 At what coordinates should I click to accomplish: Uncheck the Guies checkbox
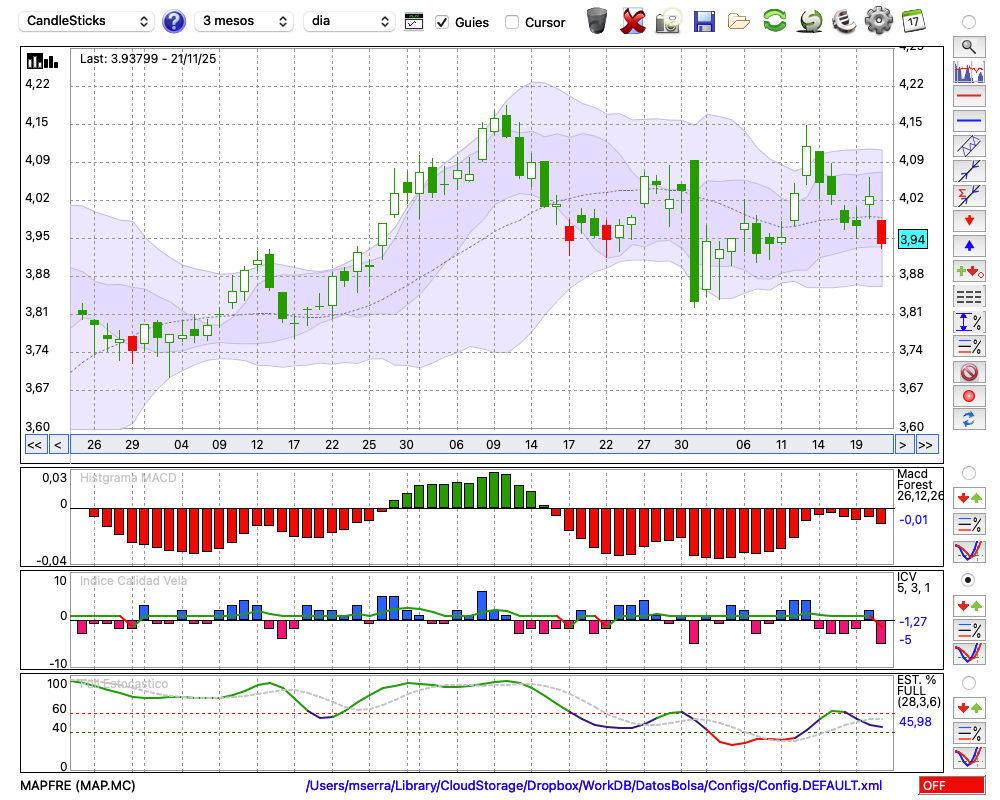(x=442, y=22)
